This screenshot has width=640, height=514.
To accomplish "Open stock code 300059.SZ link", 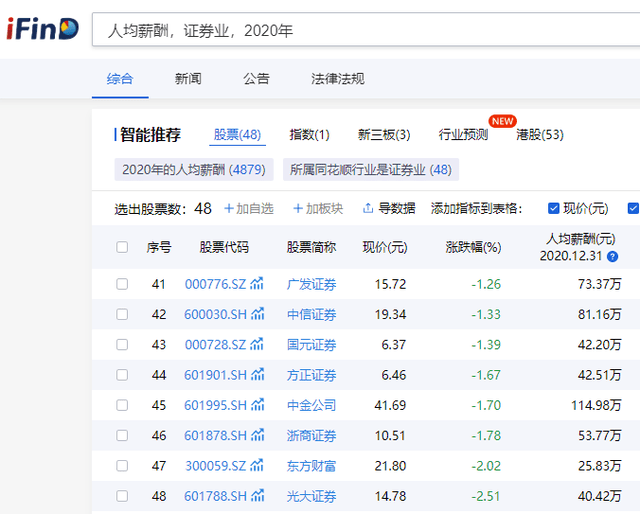I will (x=216, y=465).
